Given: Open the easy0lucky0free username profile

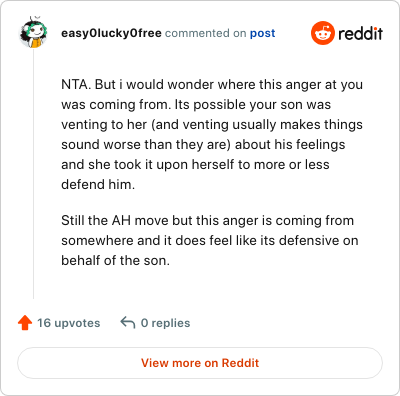Looking at the screenshot, I should click(111, 33).
